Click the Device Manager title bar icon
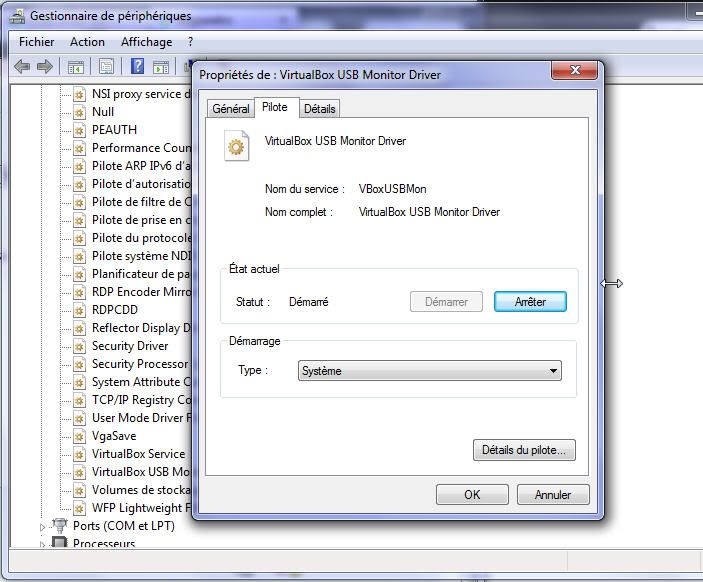 (x=17, y=16)
